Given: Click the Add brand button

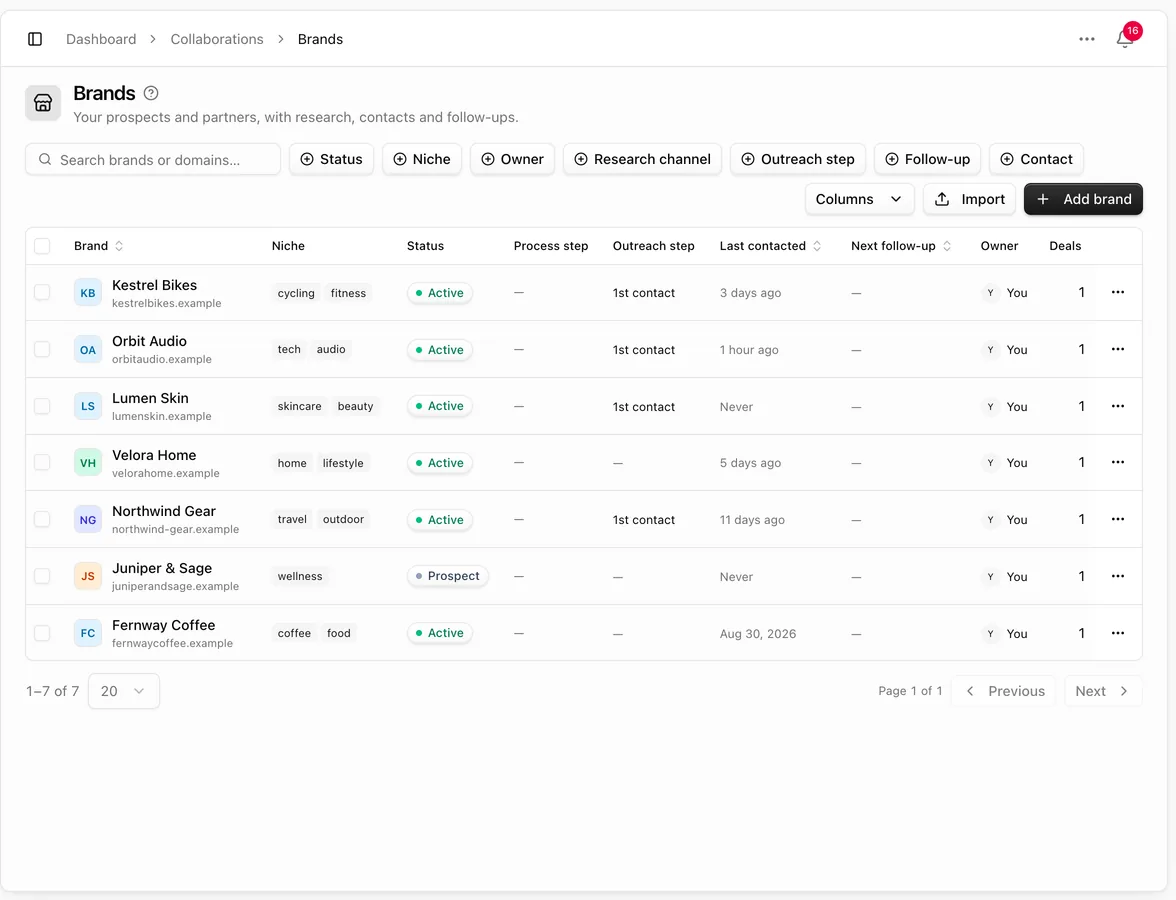Looking at the screenshot, I should click(1083, 200).
